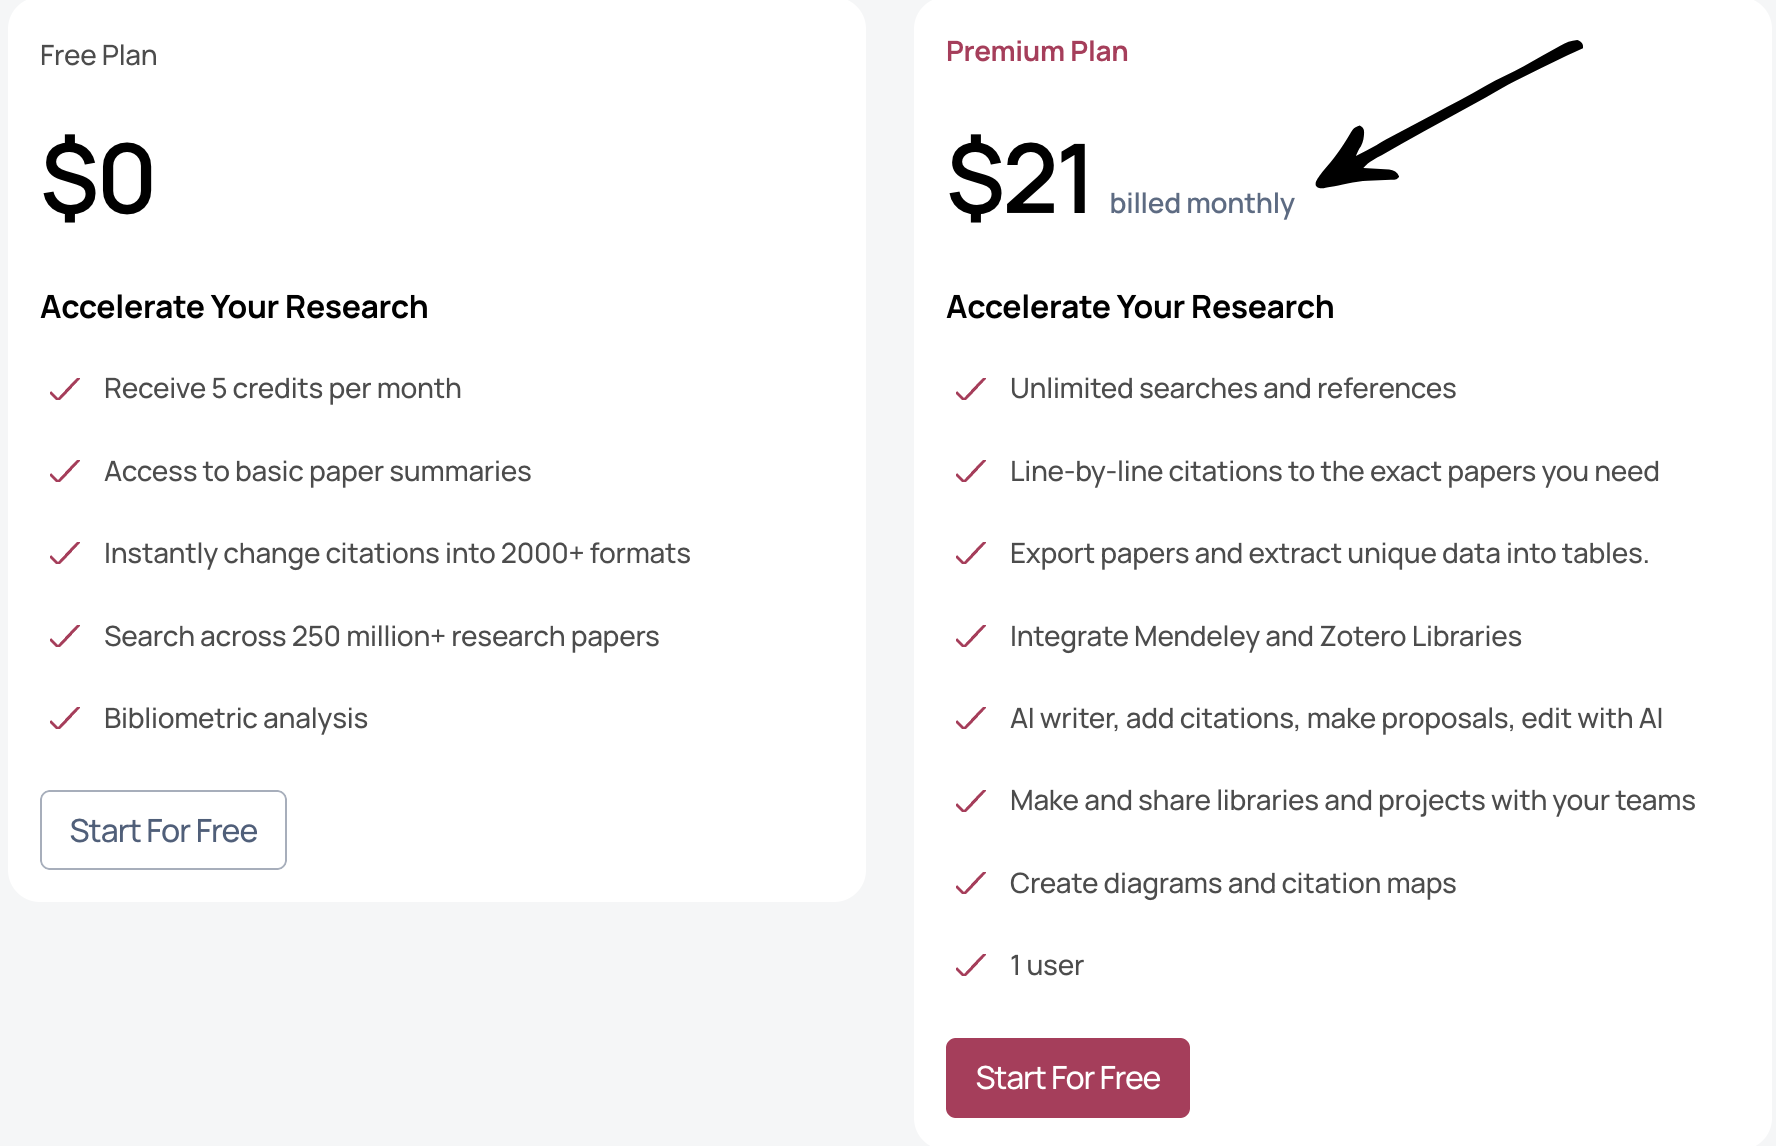Click the Free Plan 'Accelerate Your Research' heading
Image resolution: width=1776 pixels, height=1146 pixels.
coord(234,307)
